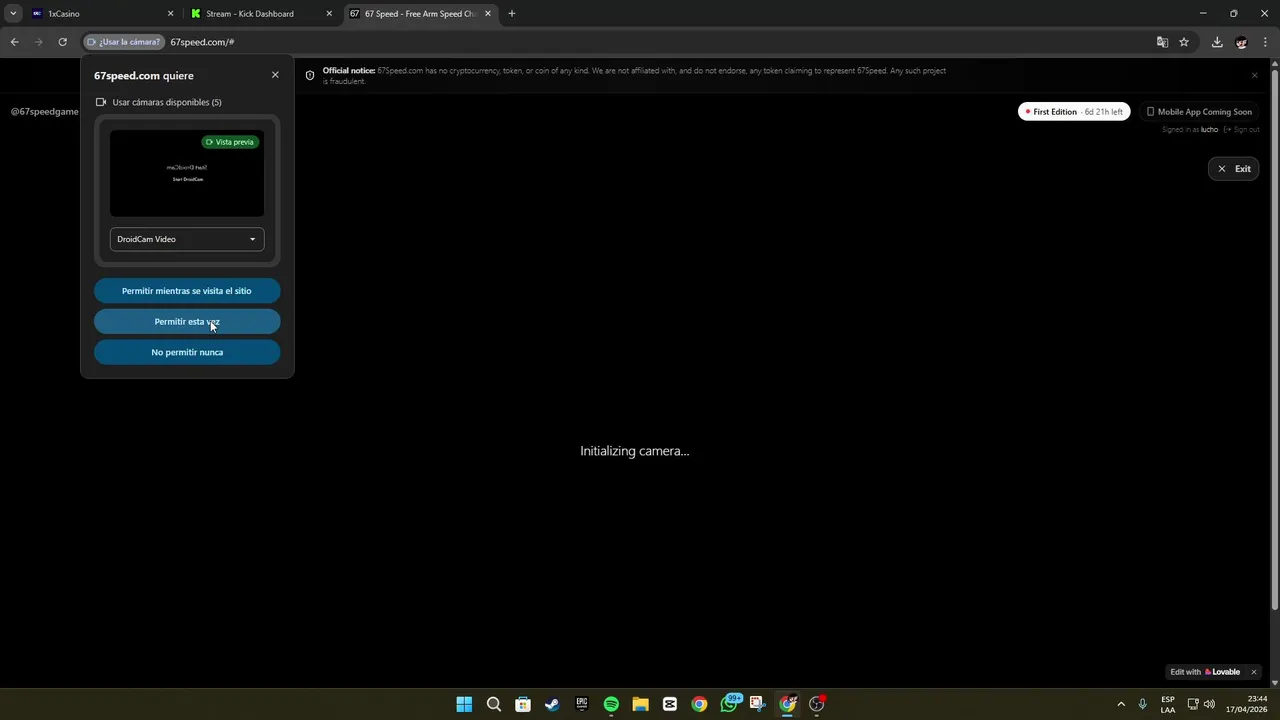Close the camera permission popup
1280x720 pixels.
coord(275,75)
